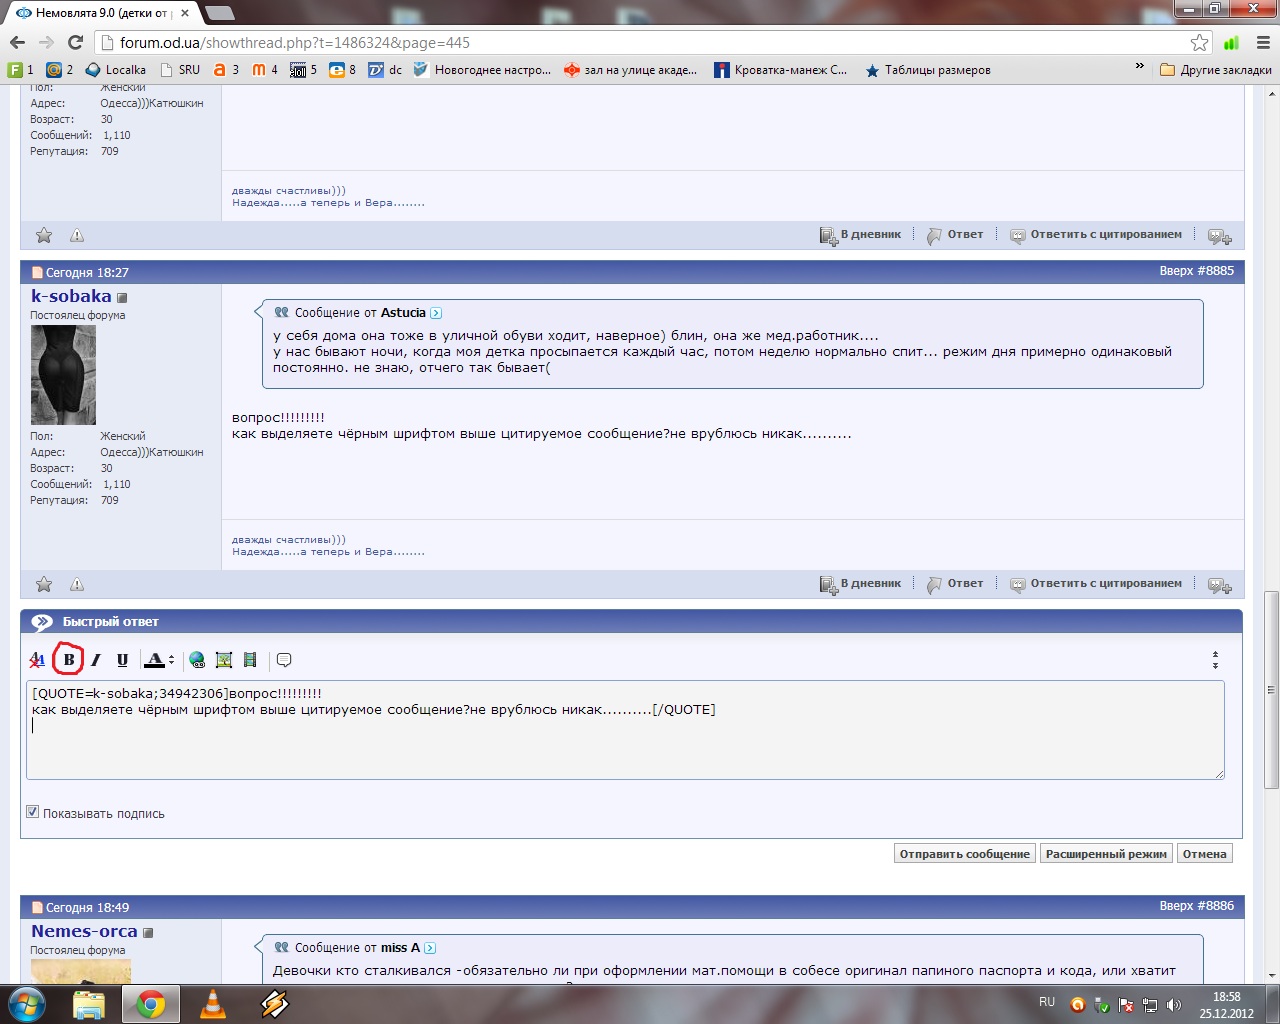The image size is (1280, 1024).
Task: Expand the hidden bookmarks chevron
Action: pos(1139,67)
